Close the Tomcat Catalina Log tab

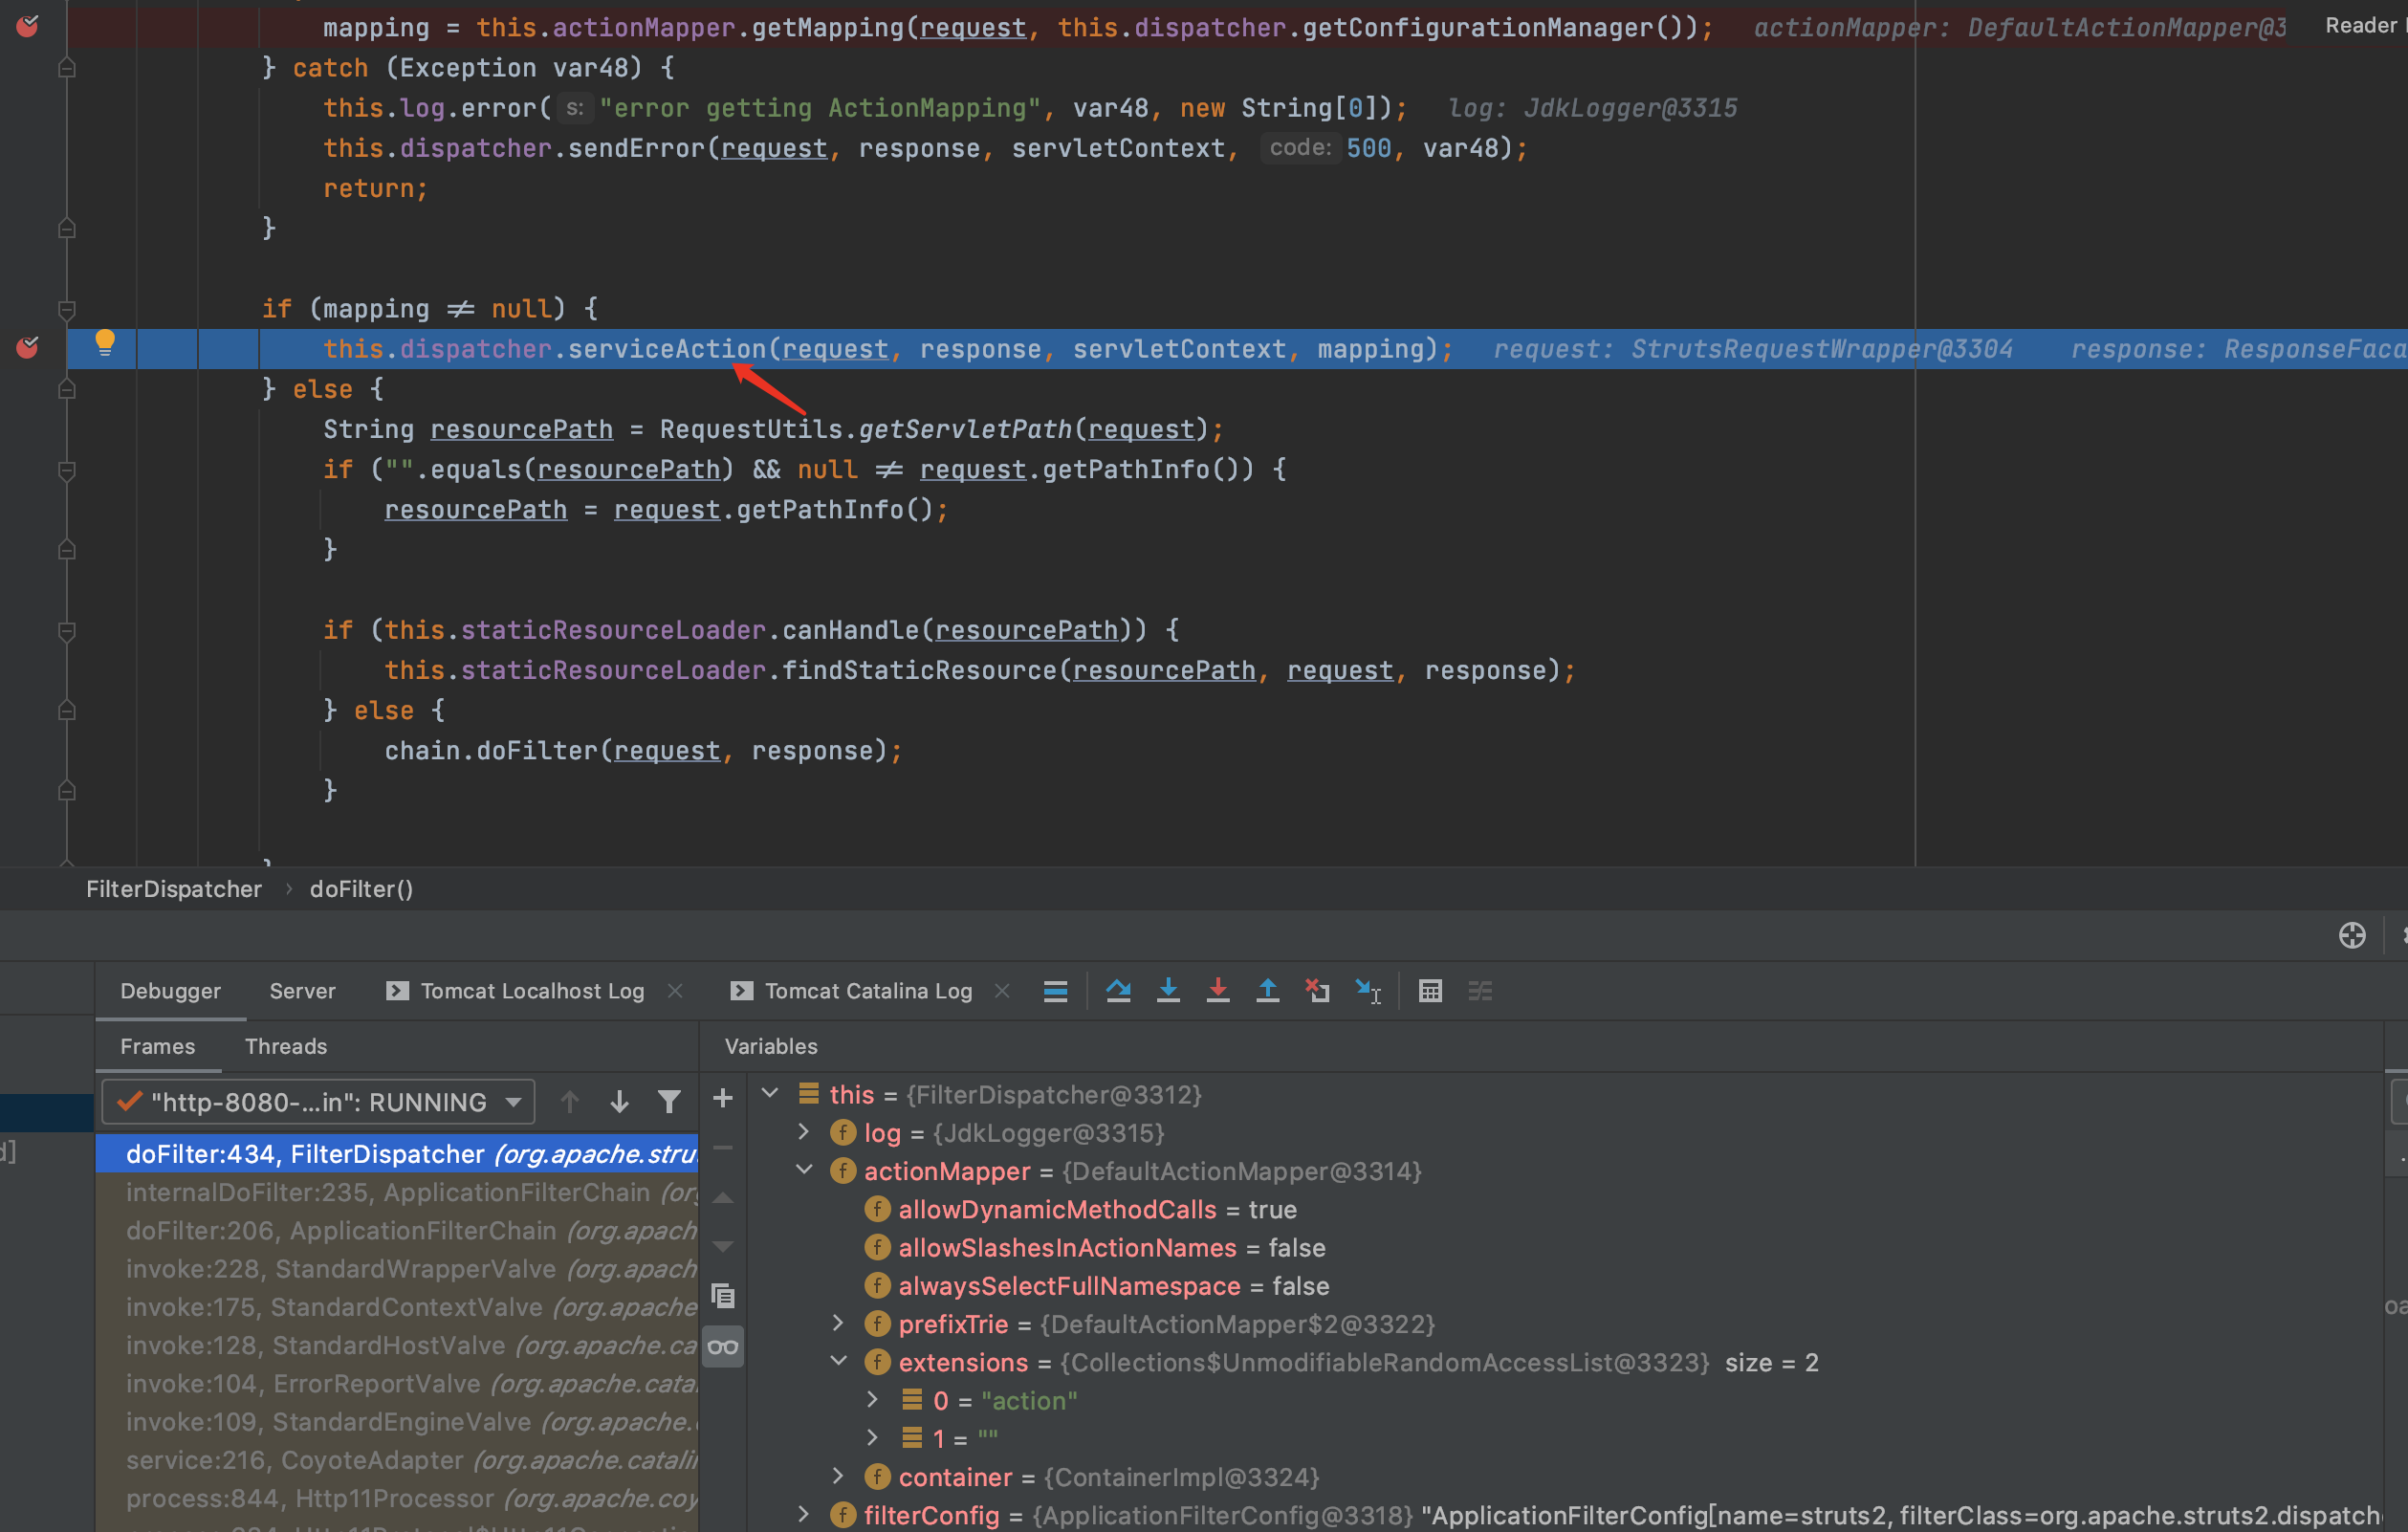[1002, 991]
